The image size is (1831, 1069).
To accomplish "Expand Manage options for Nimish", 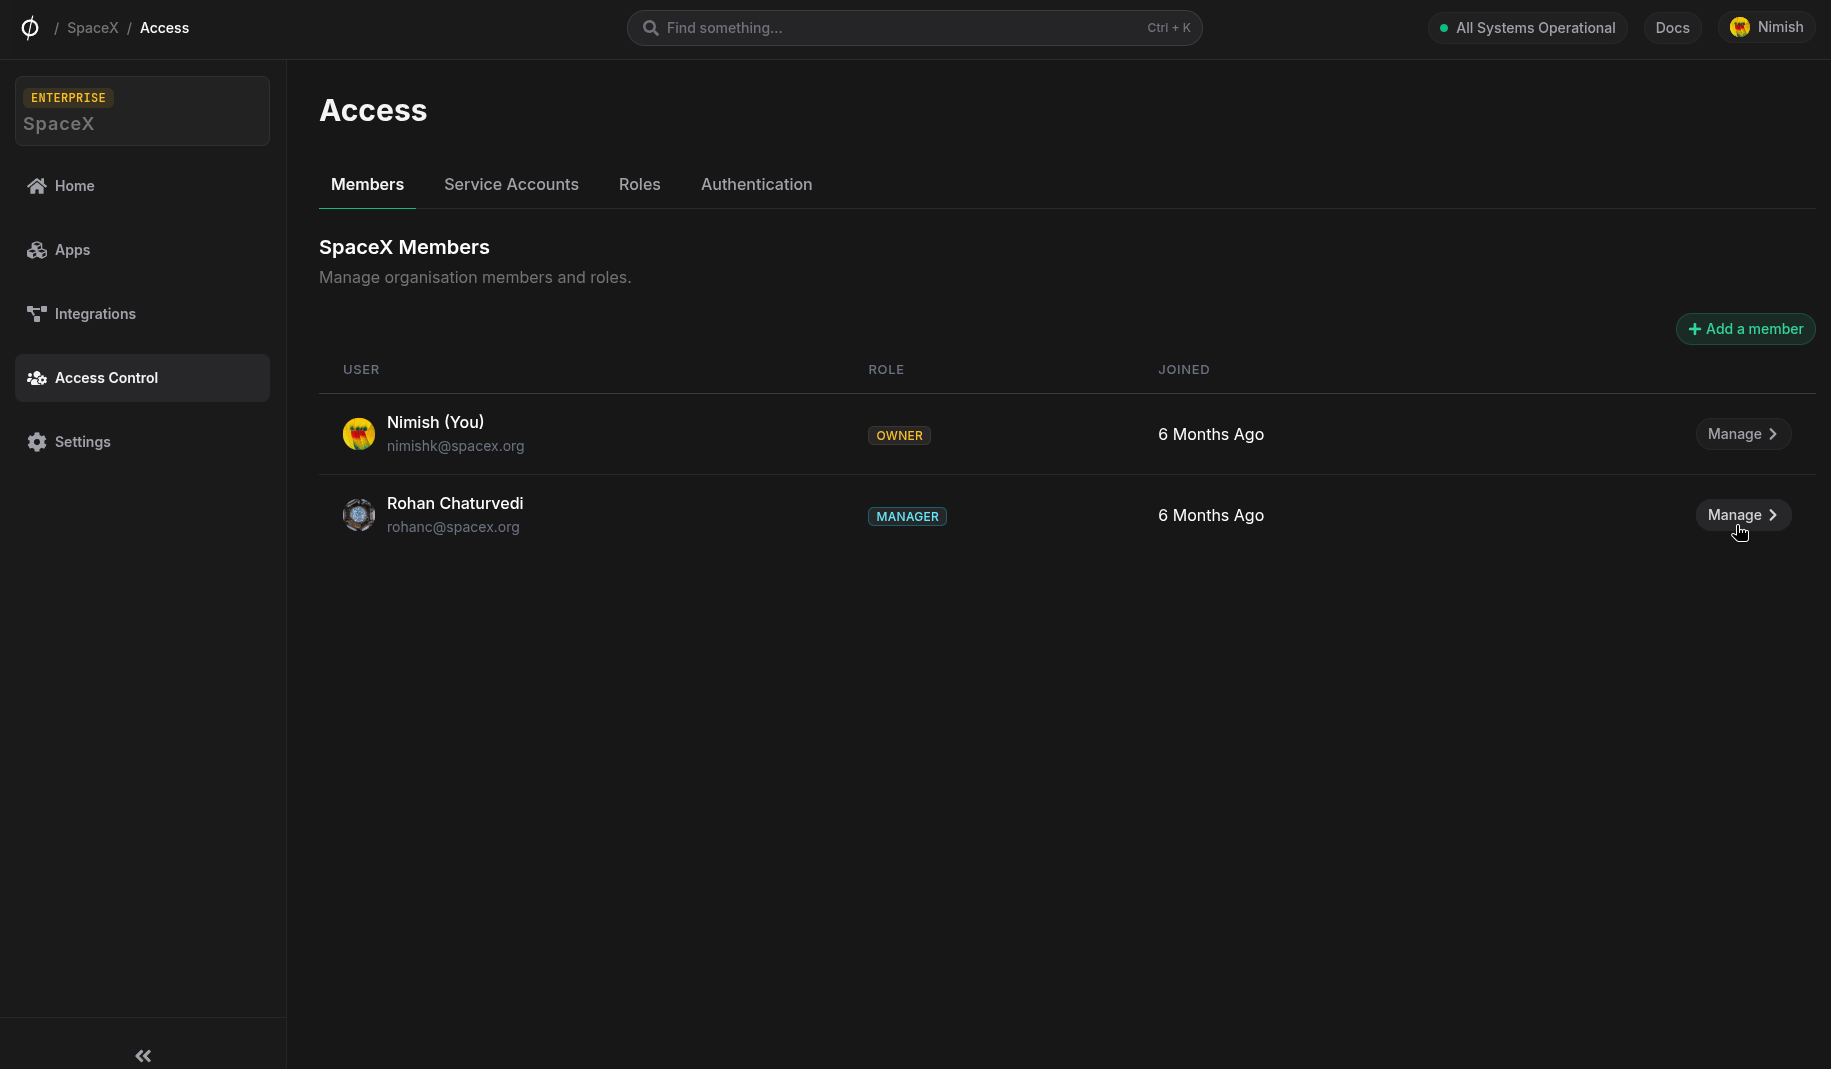I will [1742, 434].
